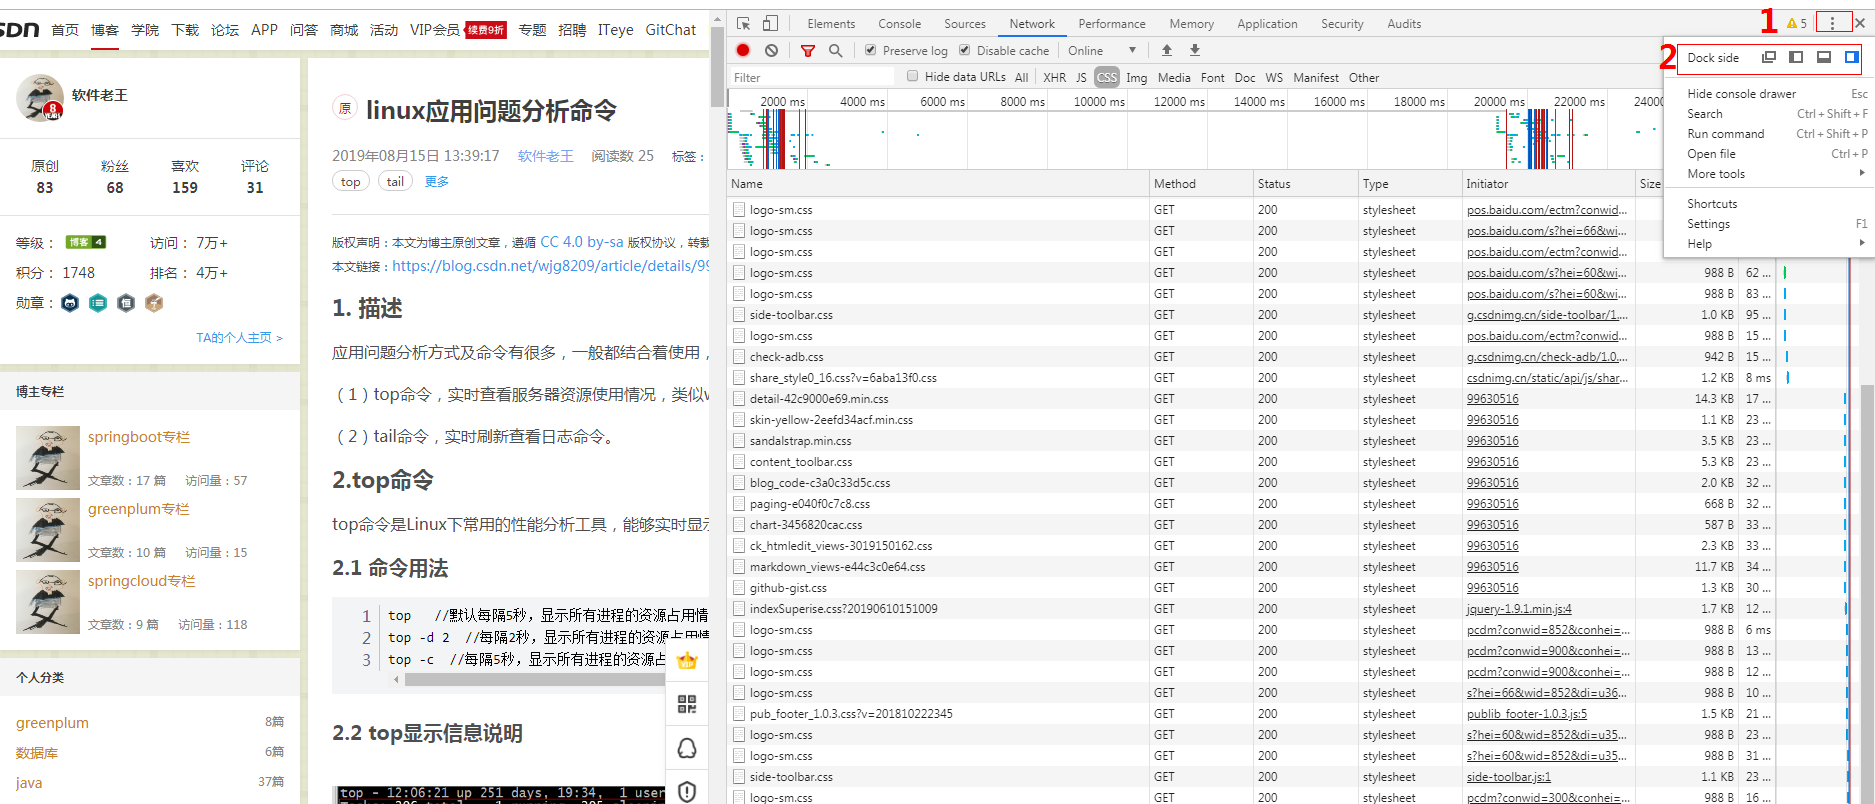The image size is (1875, 804).
Task: Click the code block horizontal scrollbar
Action: pos(535,679)
